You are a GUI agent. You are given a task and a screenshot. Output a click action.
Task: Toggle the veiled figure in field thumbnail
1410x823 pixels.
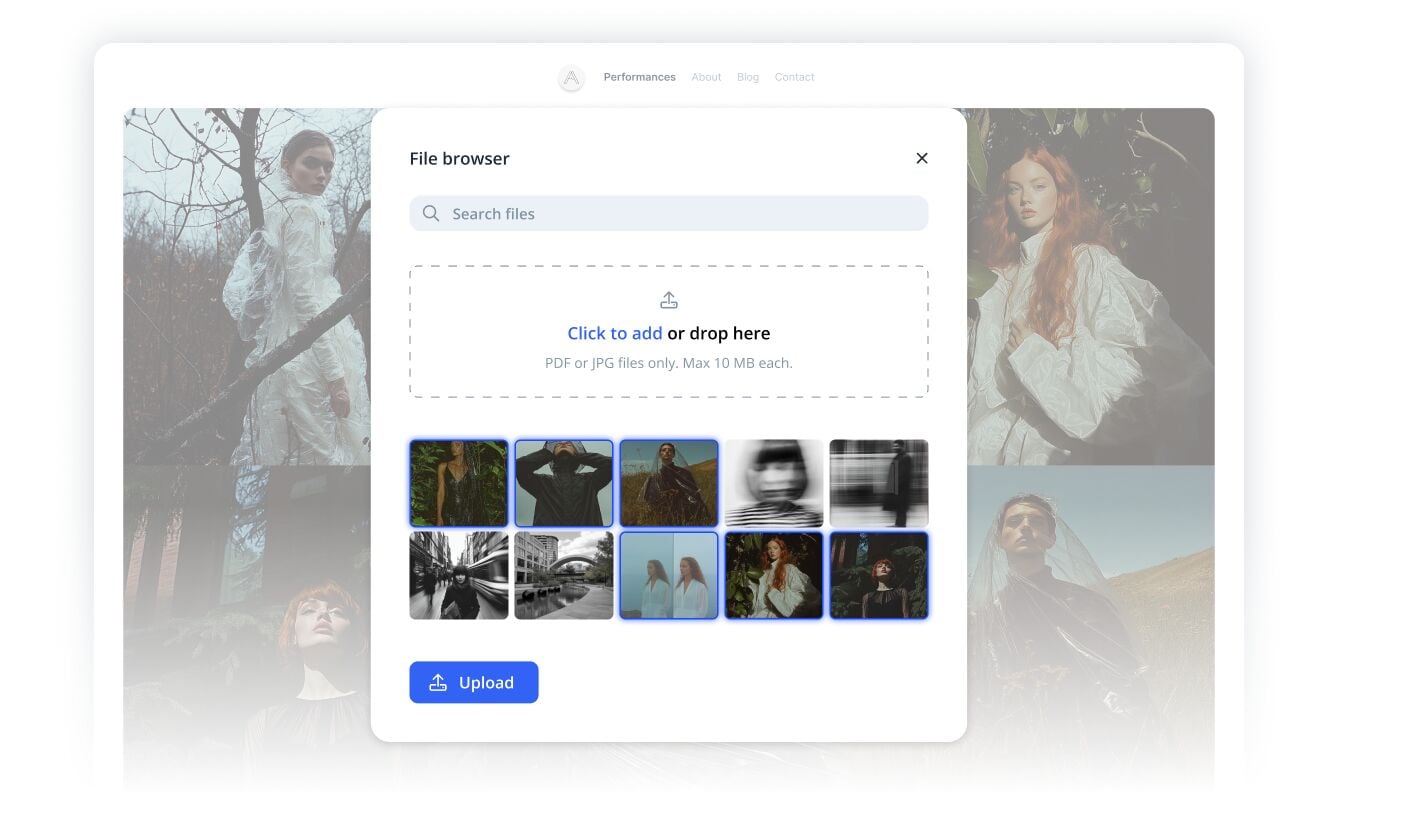pyautogui.click(x=669, y=483)
